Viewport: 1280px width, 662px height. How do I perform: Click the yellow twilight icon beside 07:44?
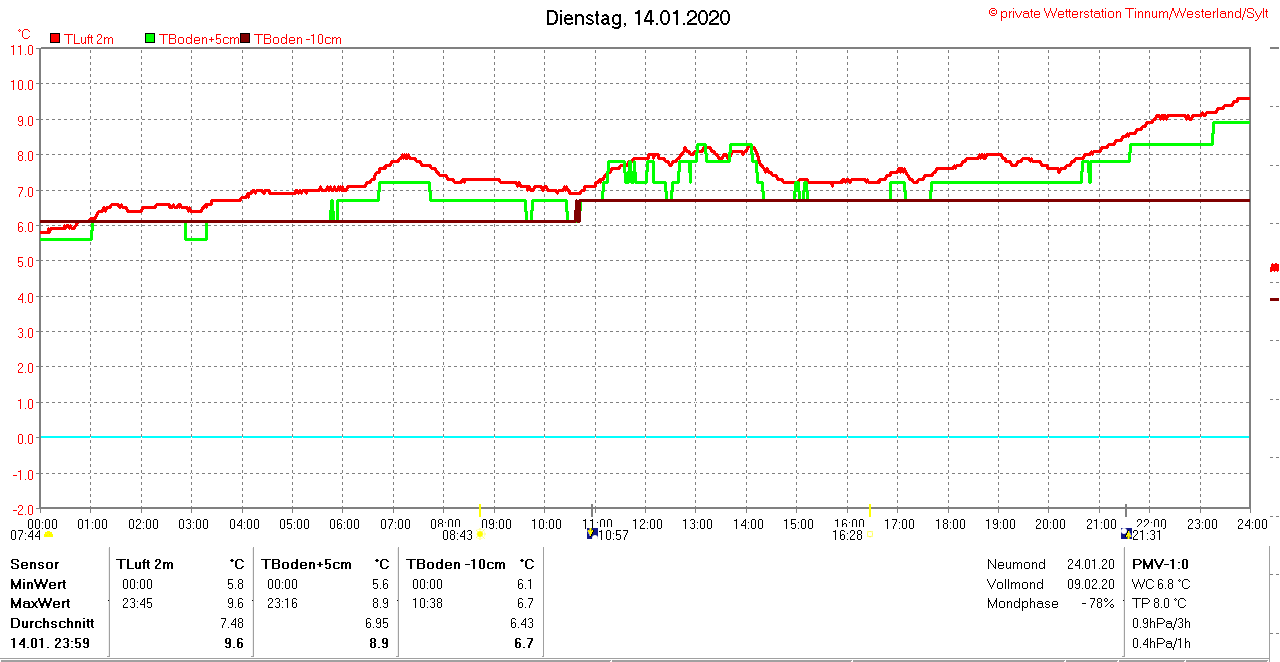[x=48, y=535]
